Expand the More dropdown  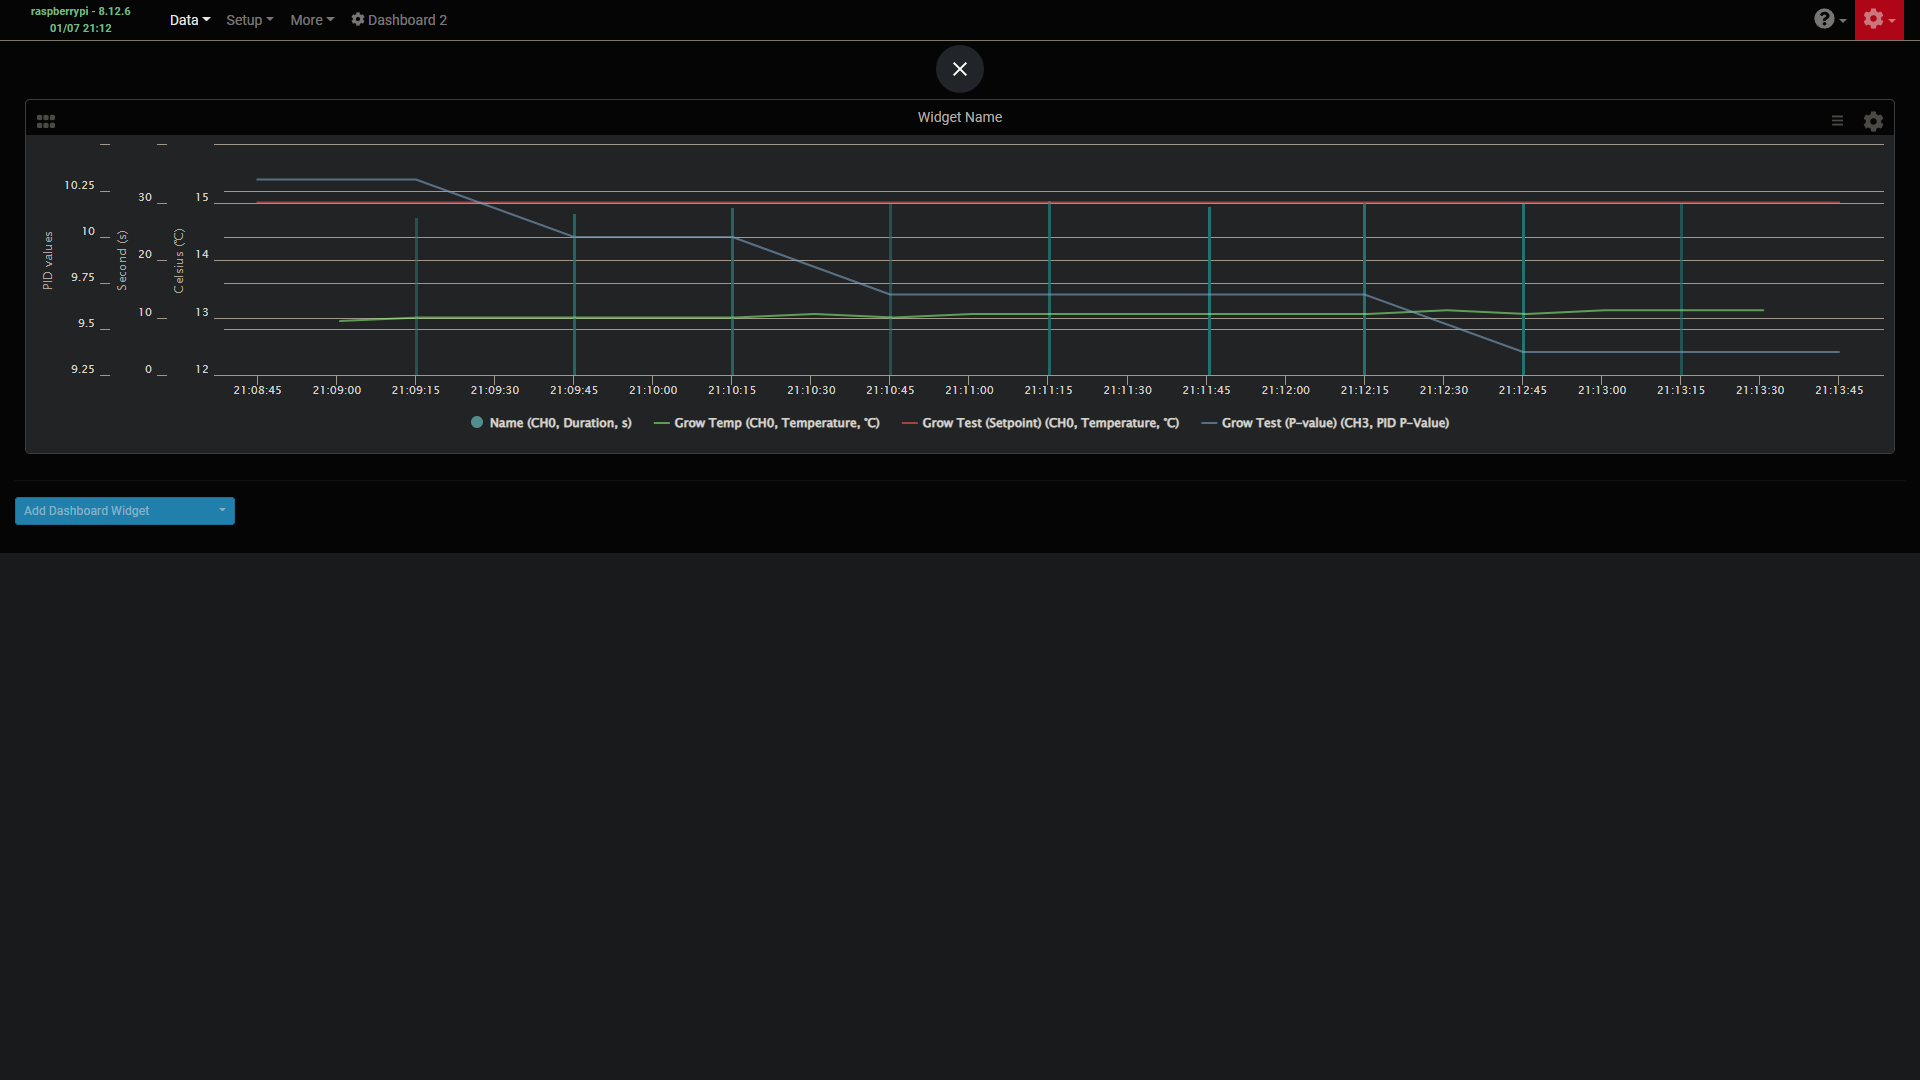[311, 19]
